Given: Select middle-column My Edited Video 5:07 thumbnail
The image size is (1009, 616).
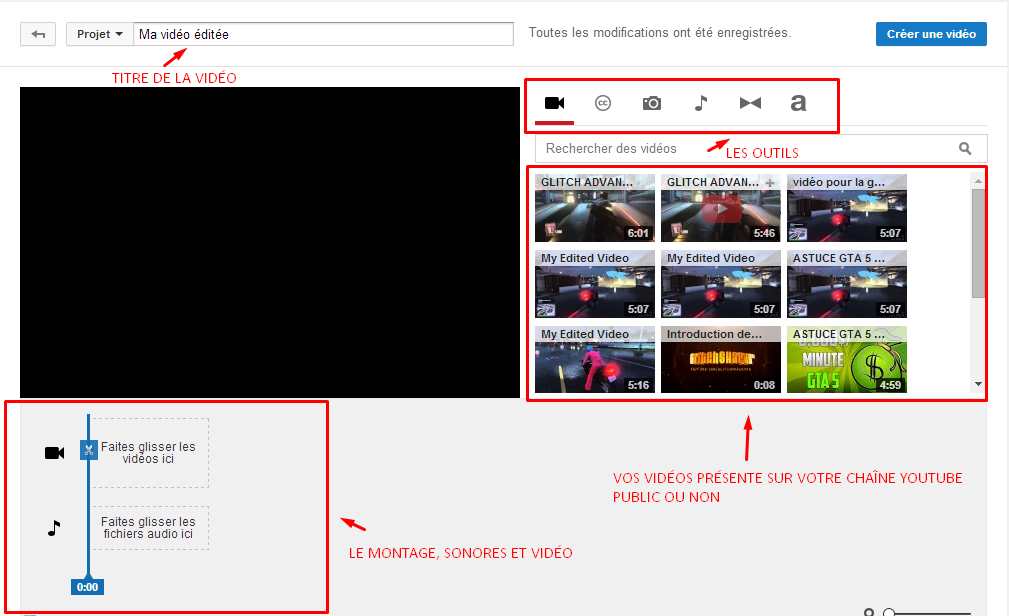Looking at the screenshot, I should tap(721, 284).
